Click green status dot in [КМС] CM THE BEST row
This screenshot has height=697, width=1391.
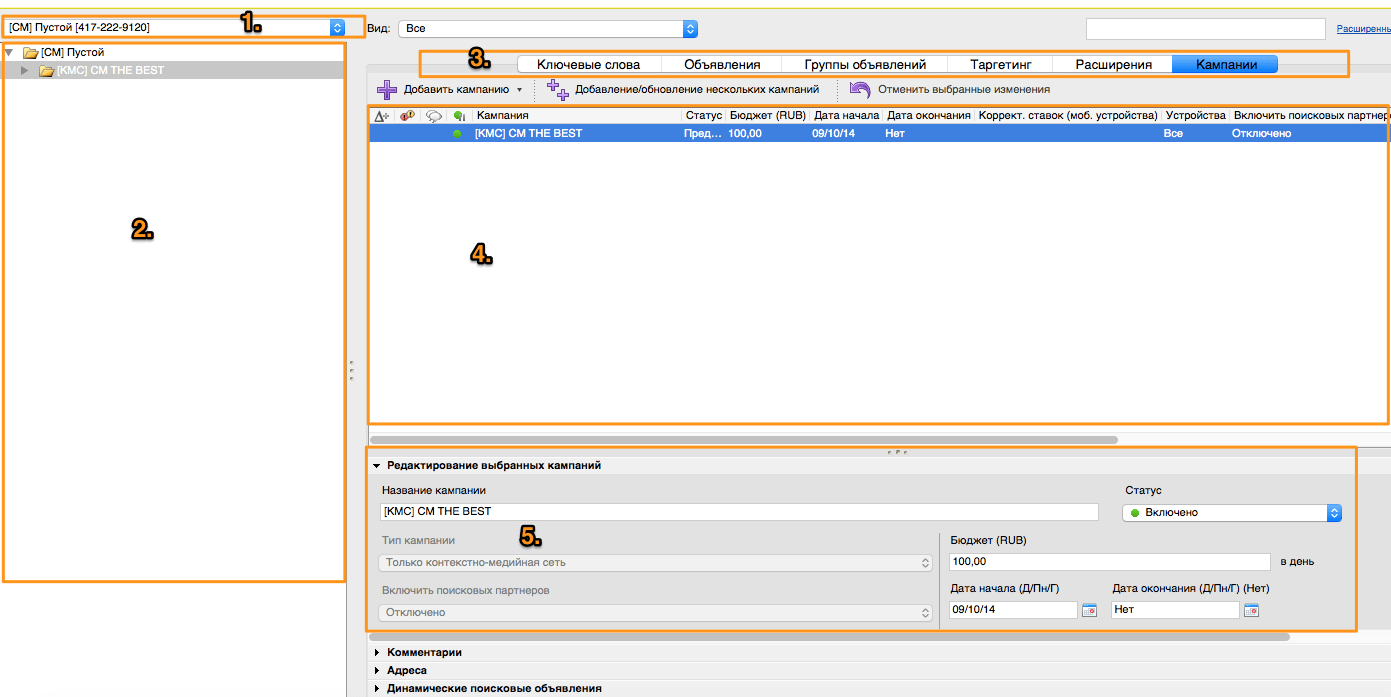pos(457,133)
